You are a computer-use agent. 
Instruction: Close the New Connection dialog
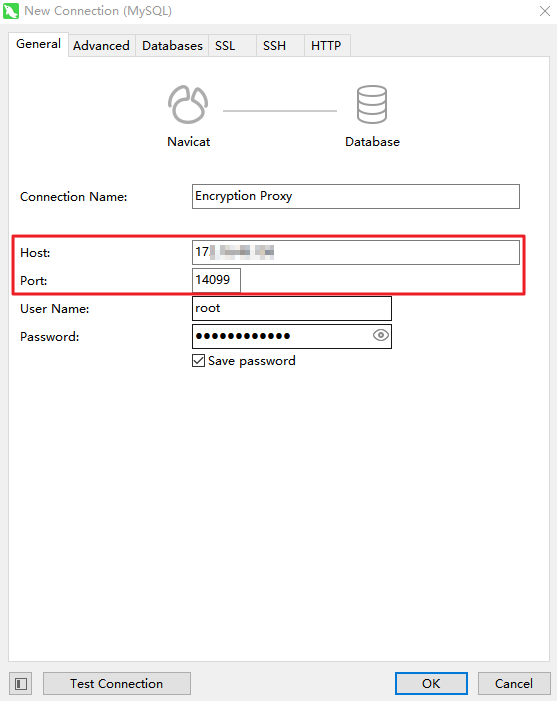pyautogui.click(x=544, y=11)
